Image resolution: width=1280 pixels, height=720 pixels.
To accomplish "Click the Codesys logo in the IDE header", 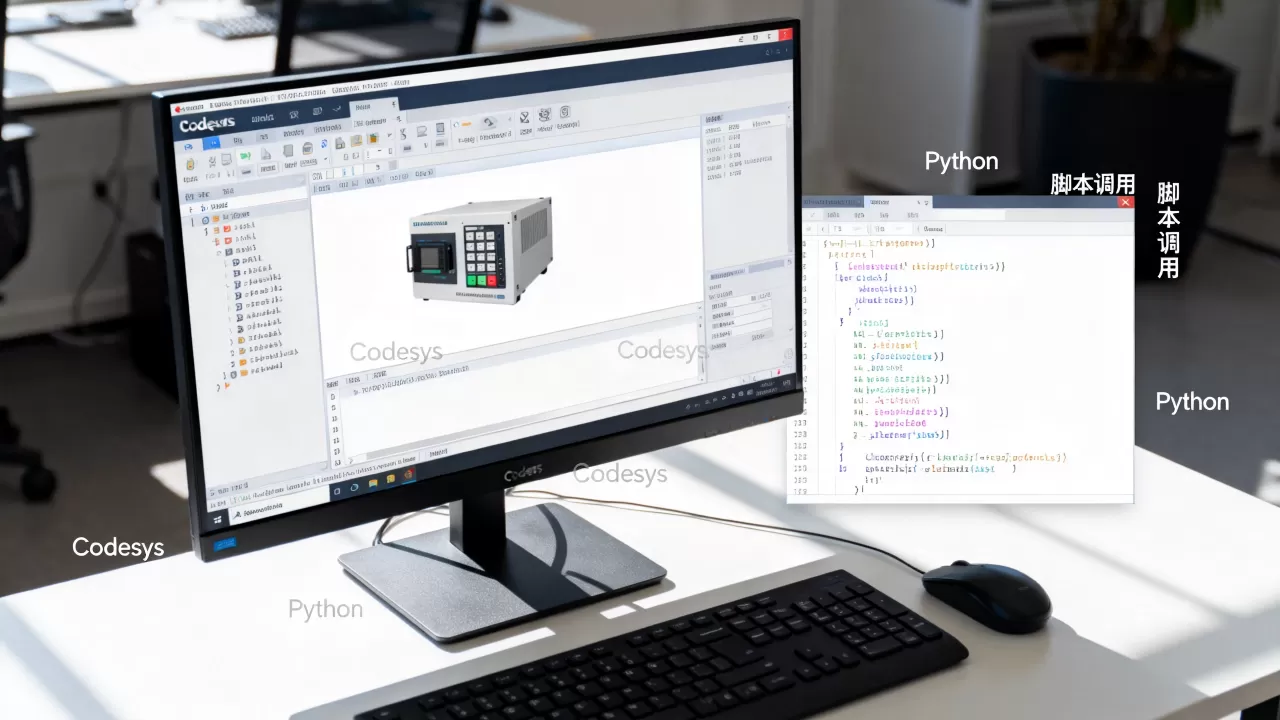I will pos(206,124).
